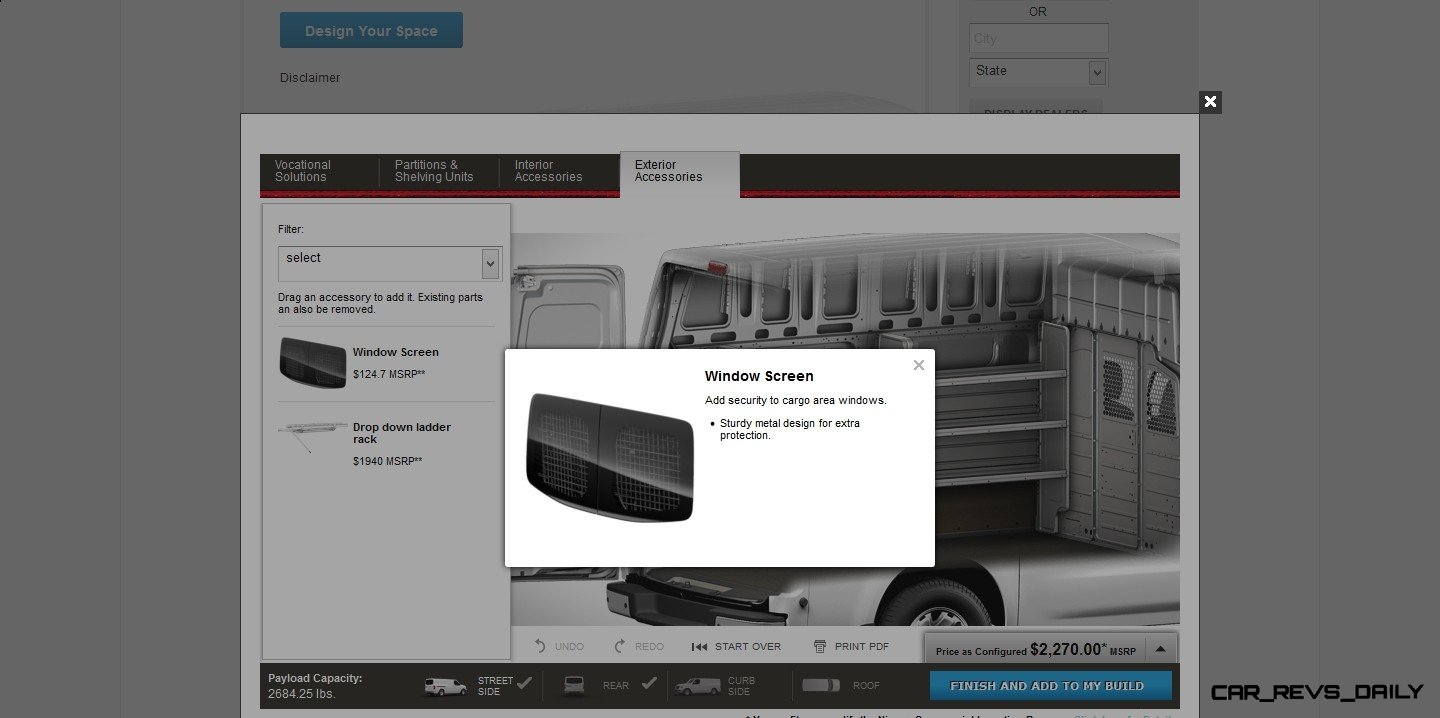The width and height of the screenshot is (1440, 718).
Task: Open the Disclaimer link
Action: [310, 78]
